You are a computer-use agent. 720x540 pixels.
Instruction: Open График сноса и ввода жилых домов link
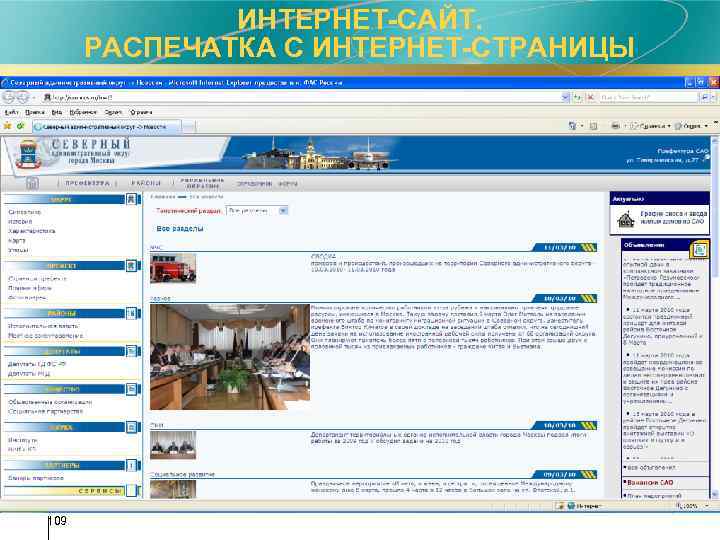pyautogui.click(x=673, y=217)
